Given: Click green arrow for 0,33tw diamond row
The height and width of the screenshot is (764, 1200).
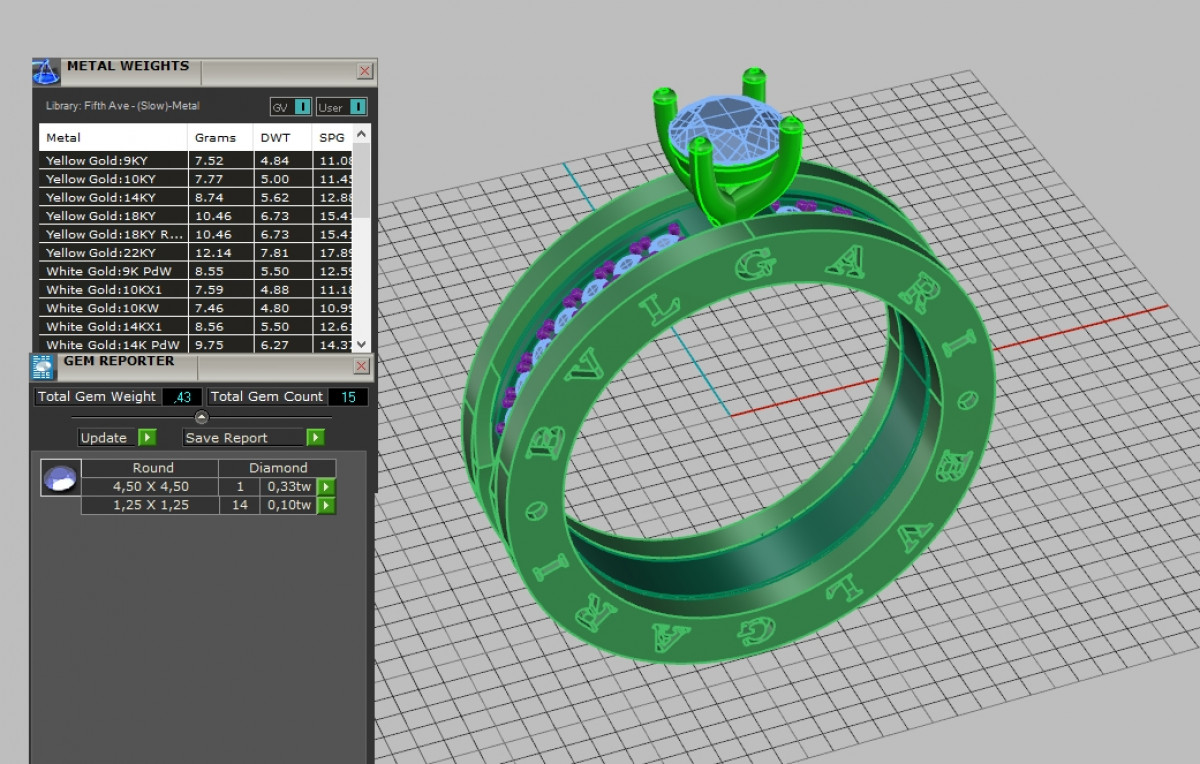Looking at the screenshot, I should (326, 487).
